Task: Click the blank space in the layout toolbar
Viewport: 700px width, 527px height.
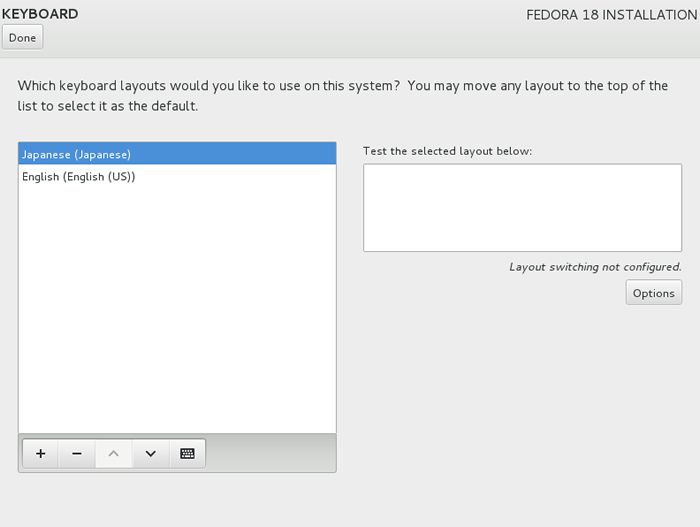Action: (x=271, y=453)
